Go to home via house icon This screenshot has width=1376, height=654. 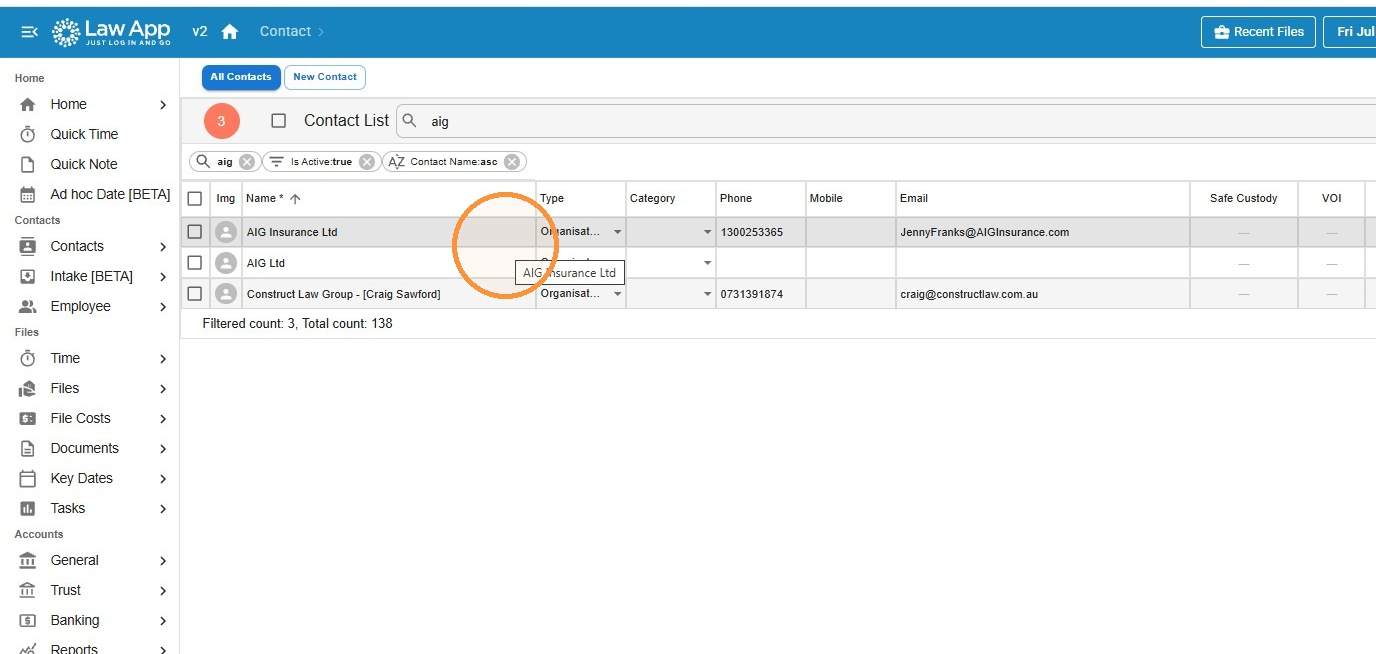click(230, 32)
